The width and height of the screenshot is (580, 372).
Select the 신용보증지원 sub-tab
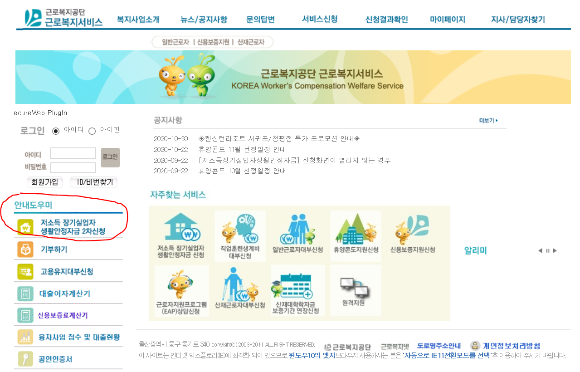click(x=213, y=42)
